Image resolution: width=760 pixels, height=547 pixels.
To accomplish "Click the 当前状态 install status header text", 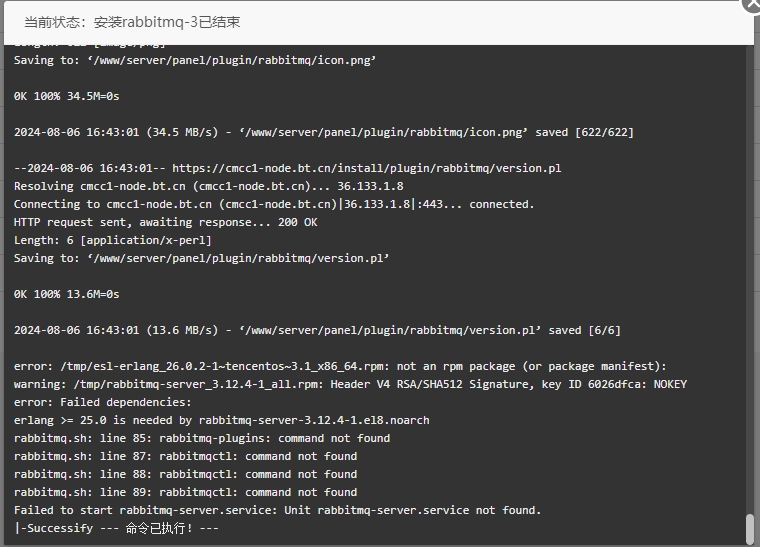I will click(x=132, y=22).
